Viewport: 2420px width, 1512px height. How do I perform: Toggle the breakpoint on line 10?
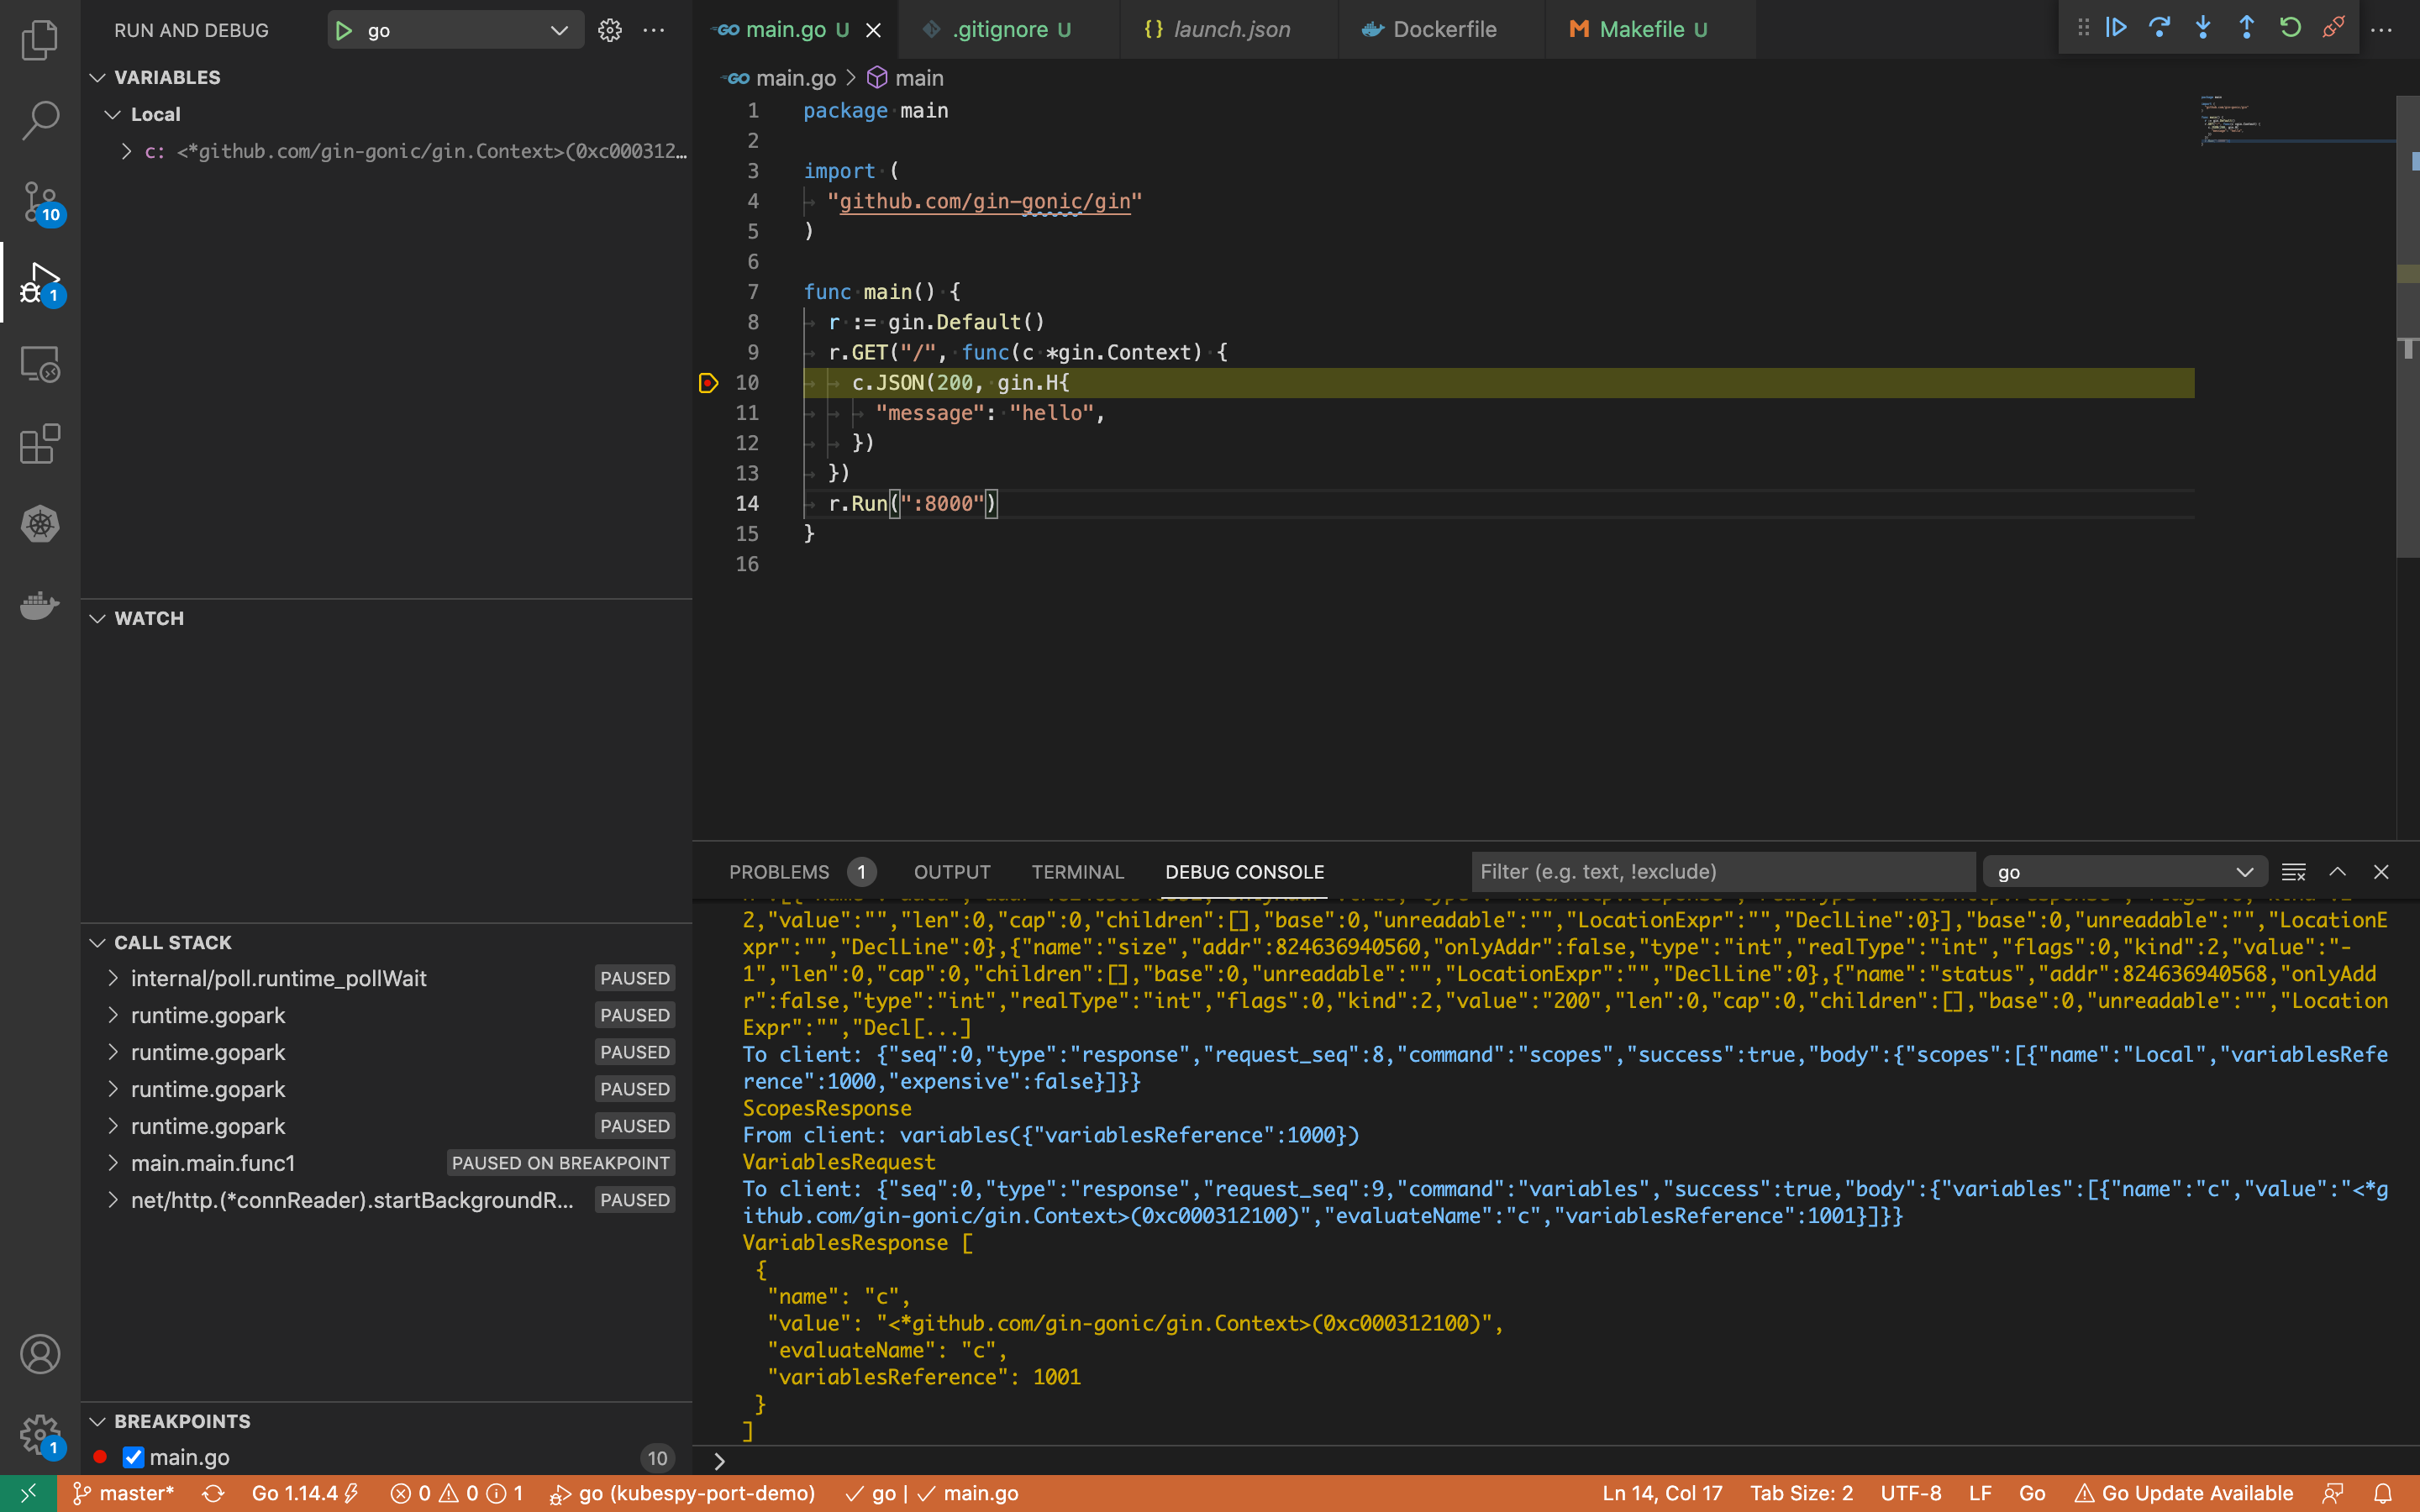(x=708, y=383)
